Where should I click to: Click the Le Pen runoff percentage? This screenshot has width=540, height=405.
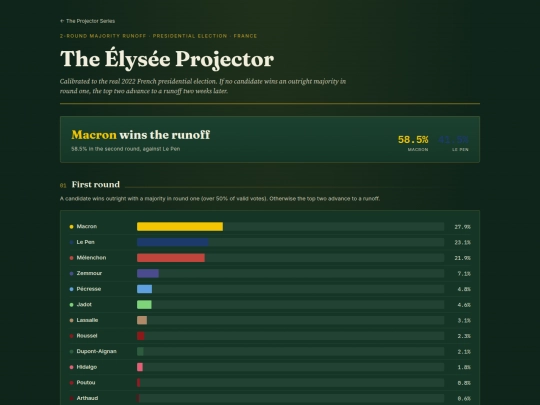point(453,139)
